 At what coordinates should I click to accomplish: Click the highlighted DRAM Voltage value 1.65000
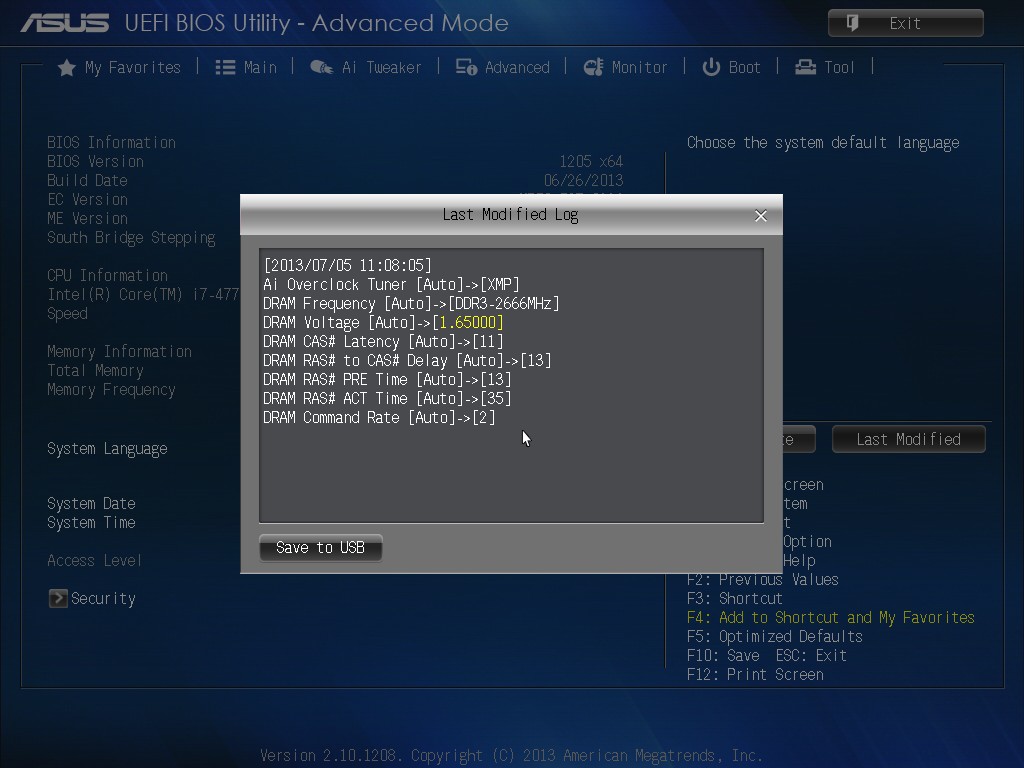468,323
